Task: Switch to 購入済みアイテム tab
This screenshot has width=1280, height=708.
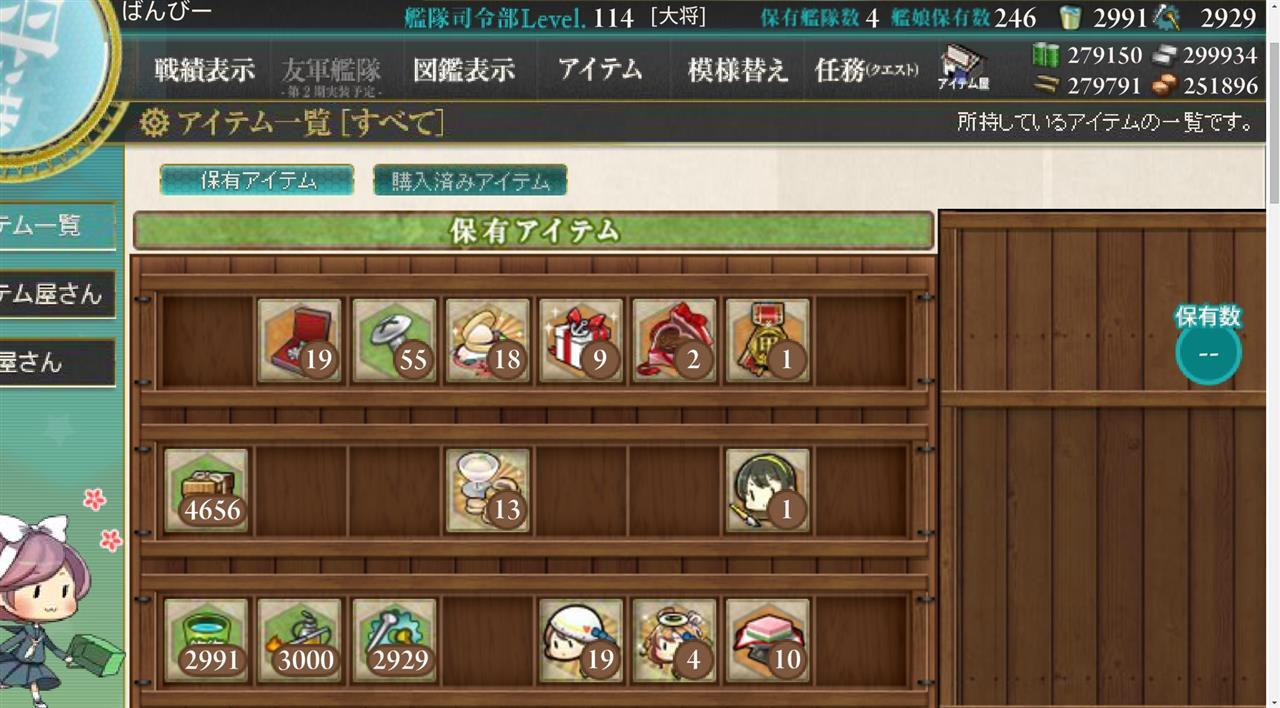Action: (x=470, y=180)
